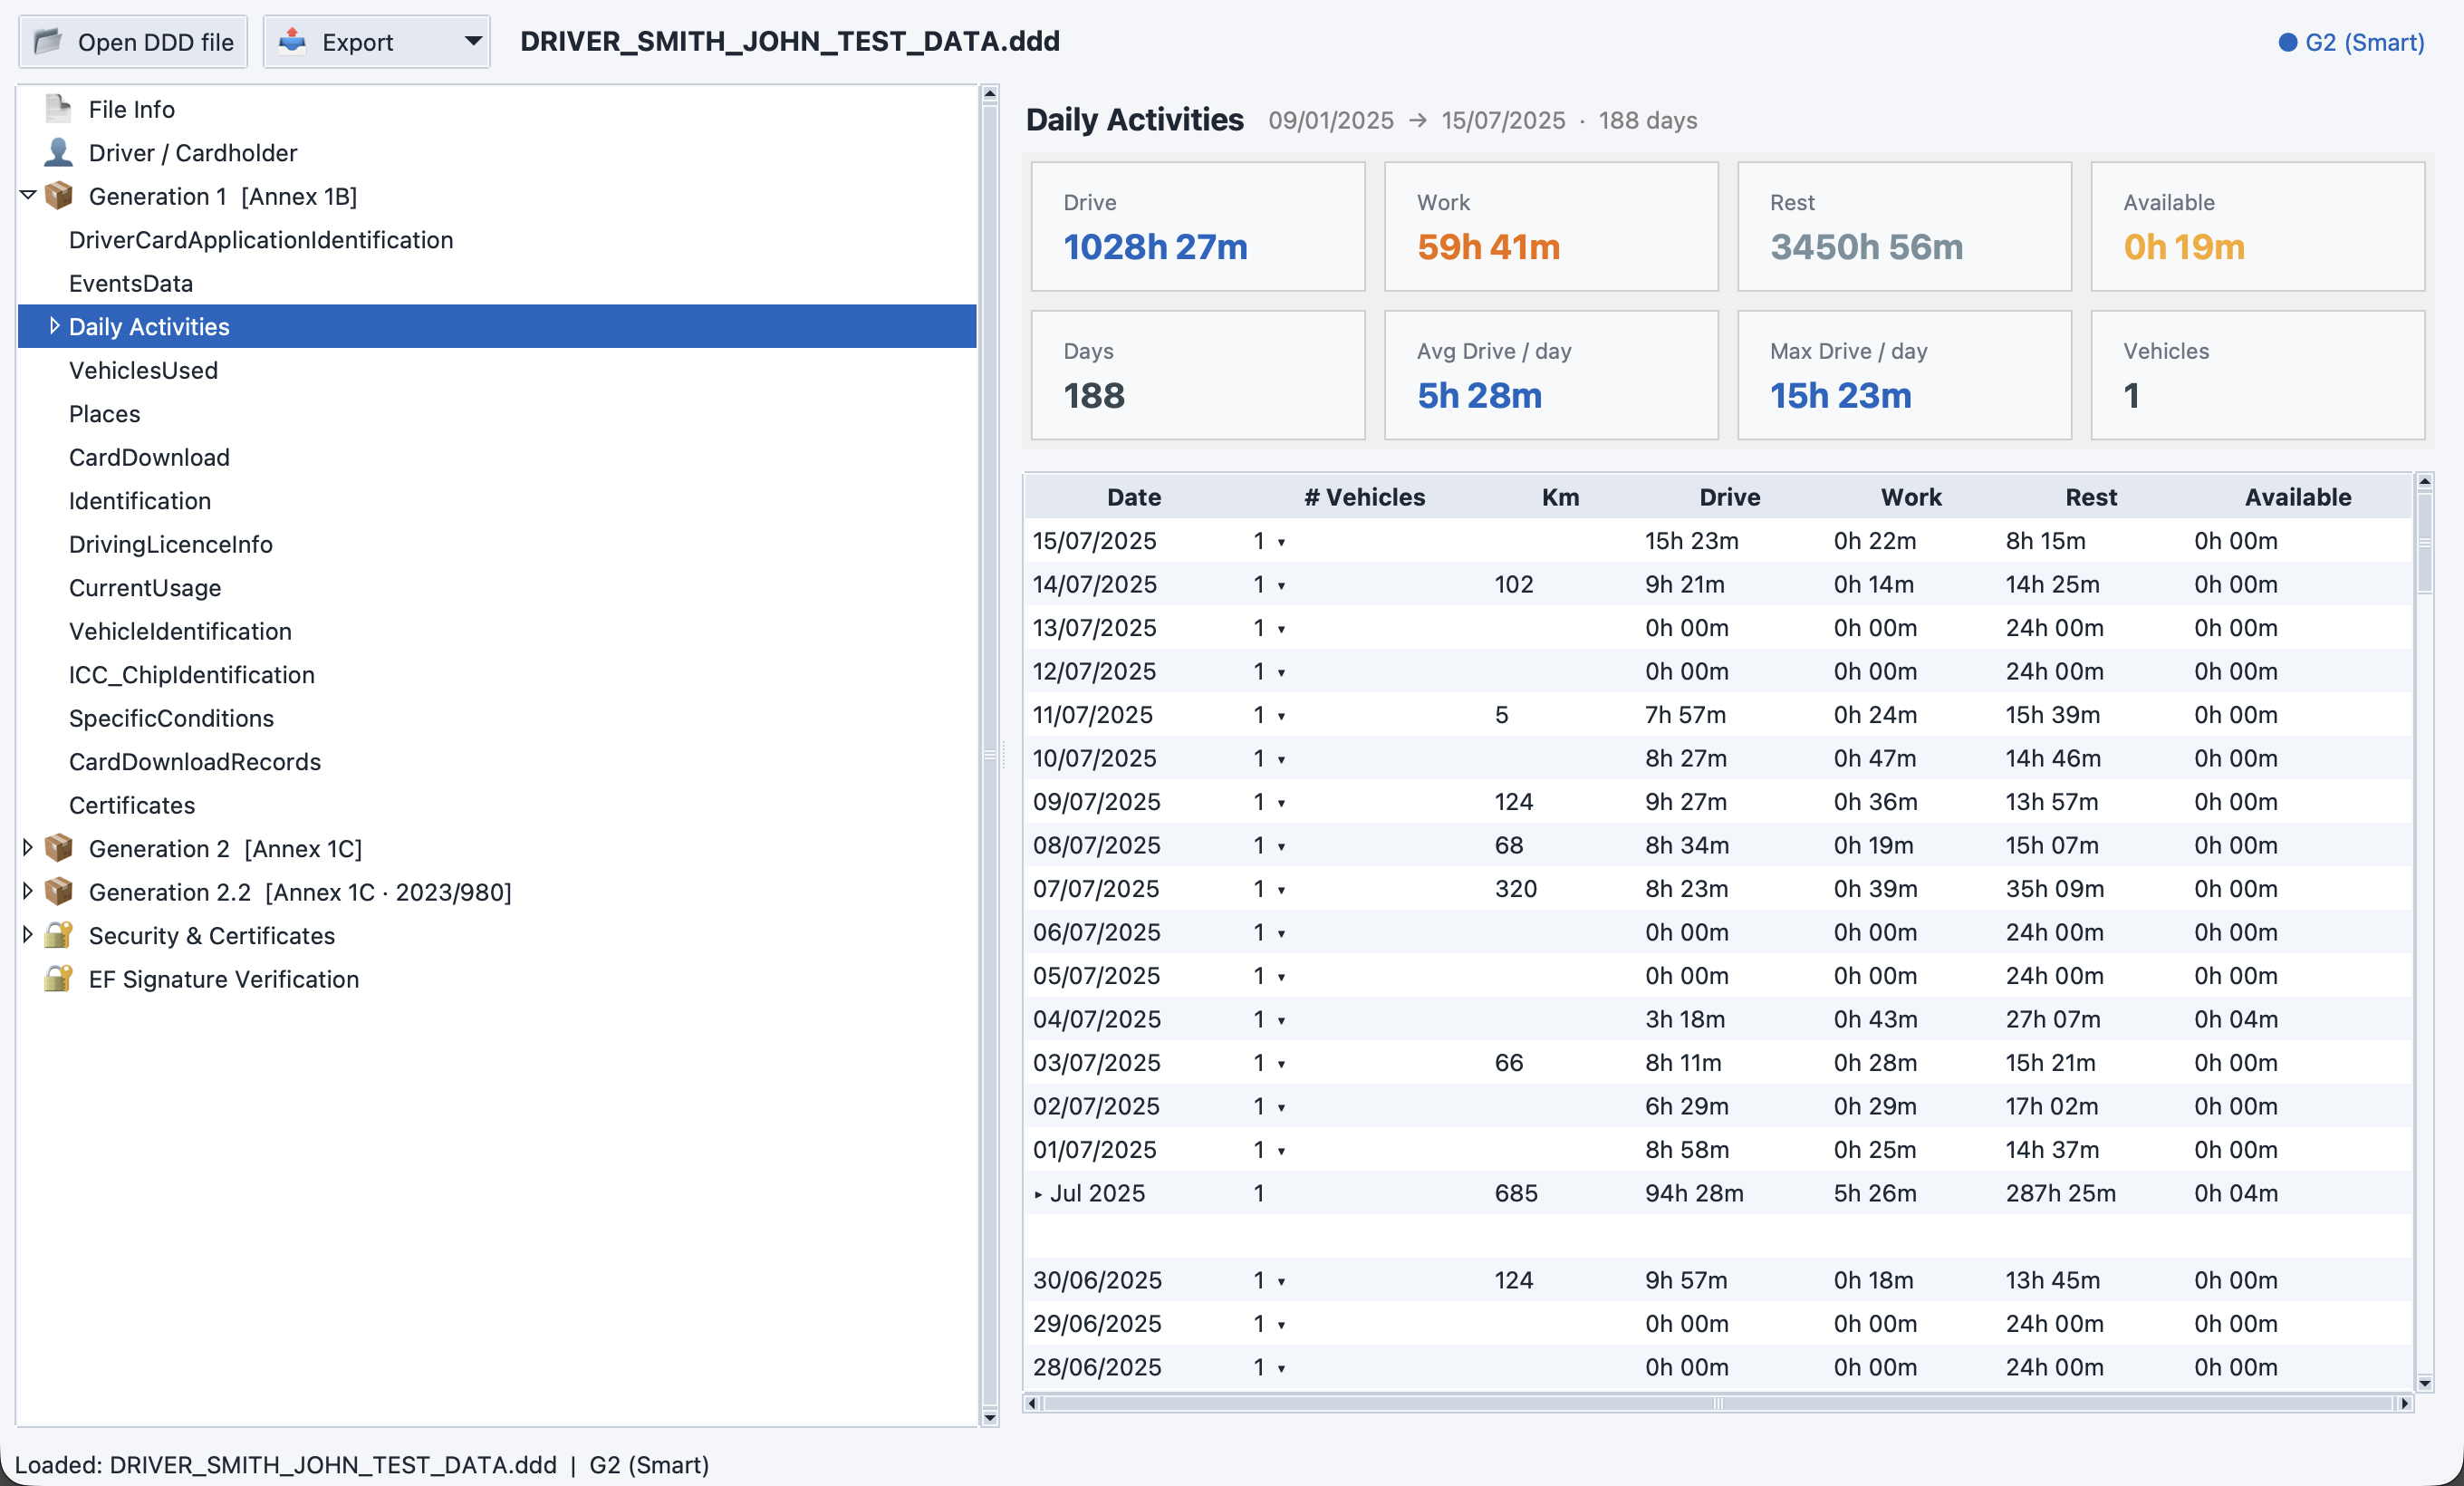
Task: Select DriverCardApplicationIdentification tree item
Action: (x=261, y=240)
